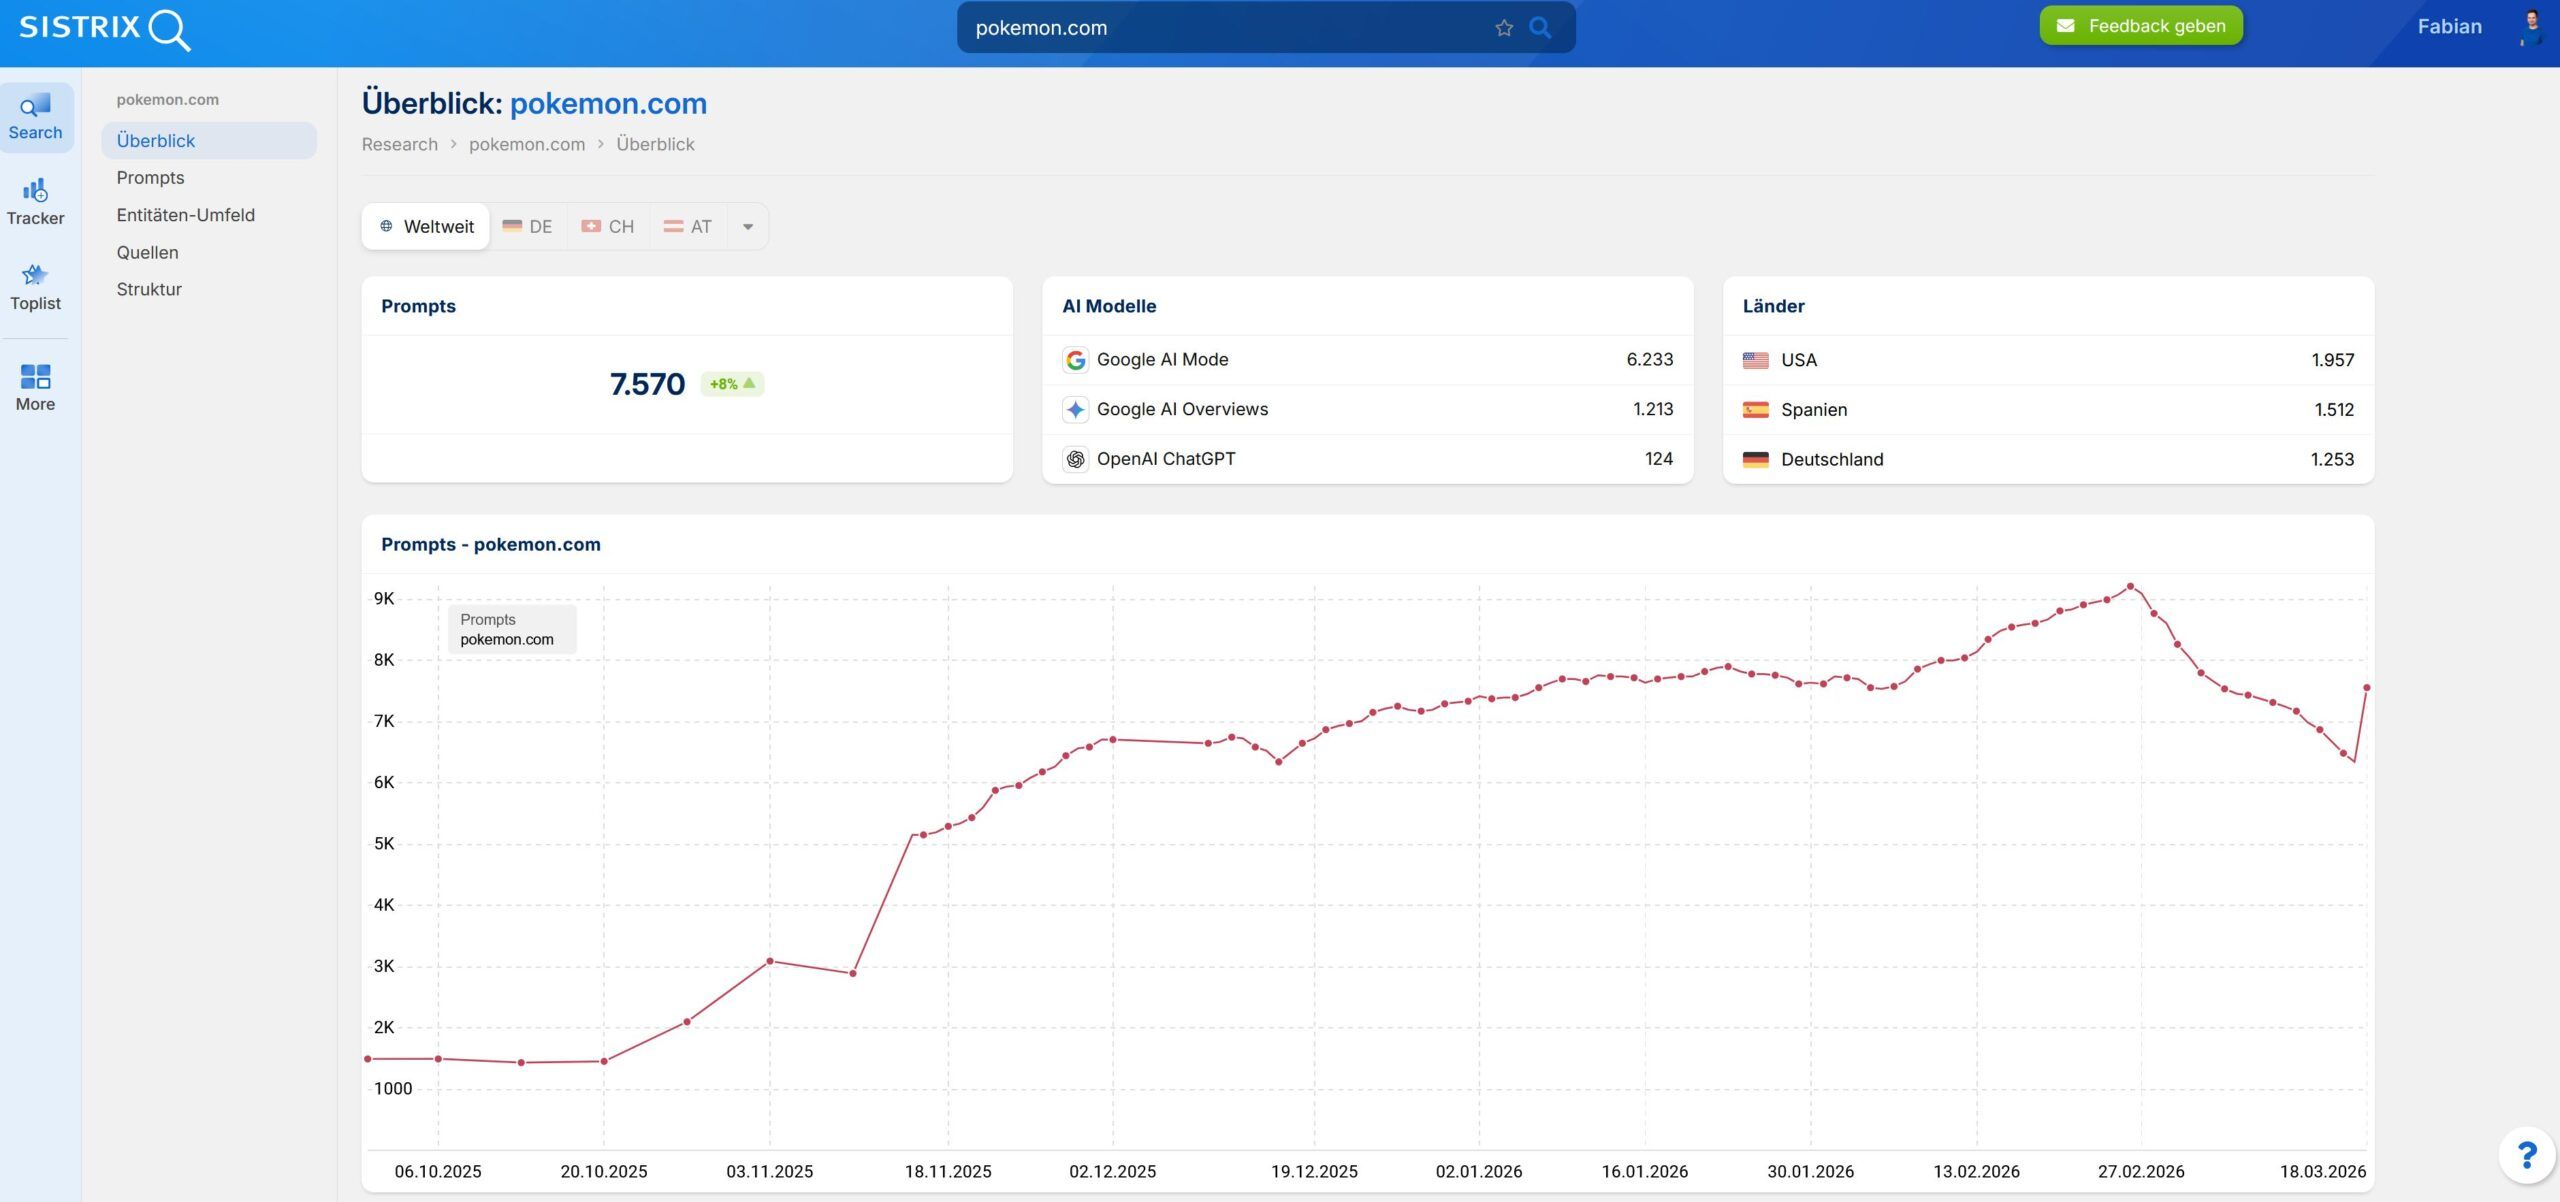Open Entitäten-Umfeld in left menu
2560x1202 pixels.
(185, 215)
